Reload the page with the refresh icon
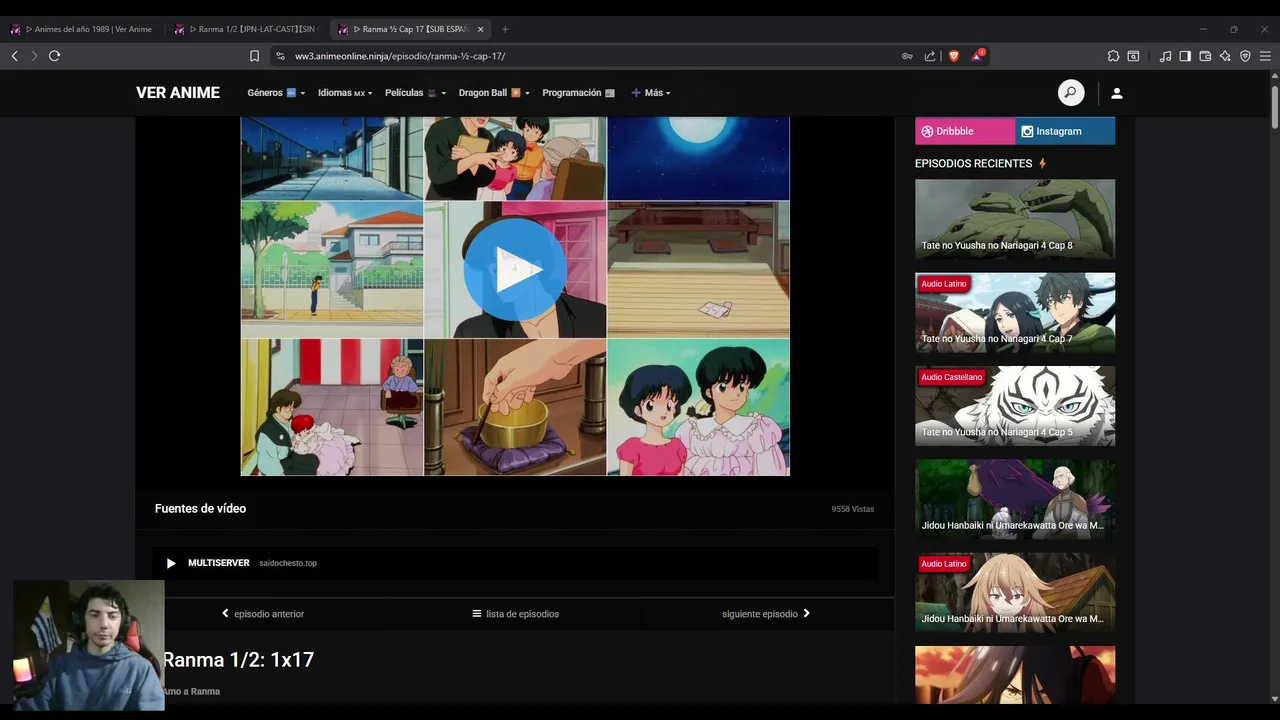 pos(55,56)
